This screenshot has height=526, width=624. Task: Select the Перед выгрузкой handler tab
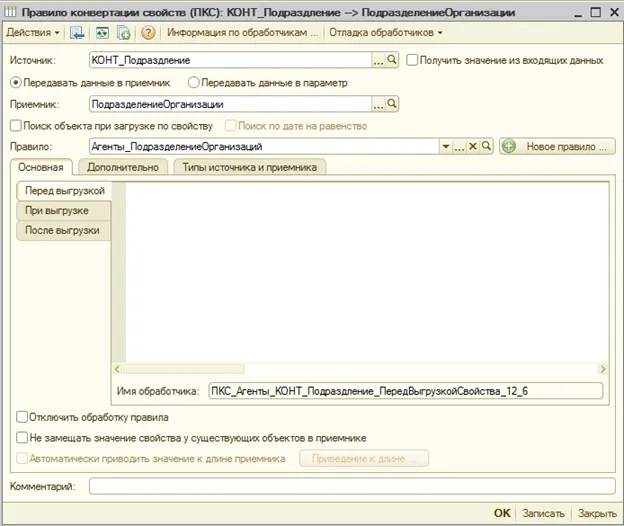click(64, 191)
